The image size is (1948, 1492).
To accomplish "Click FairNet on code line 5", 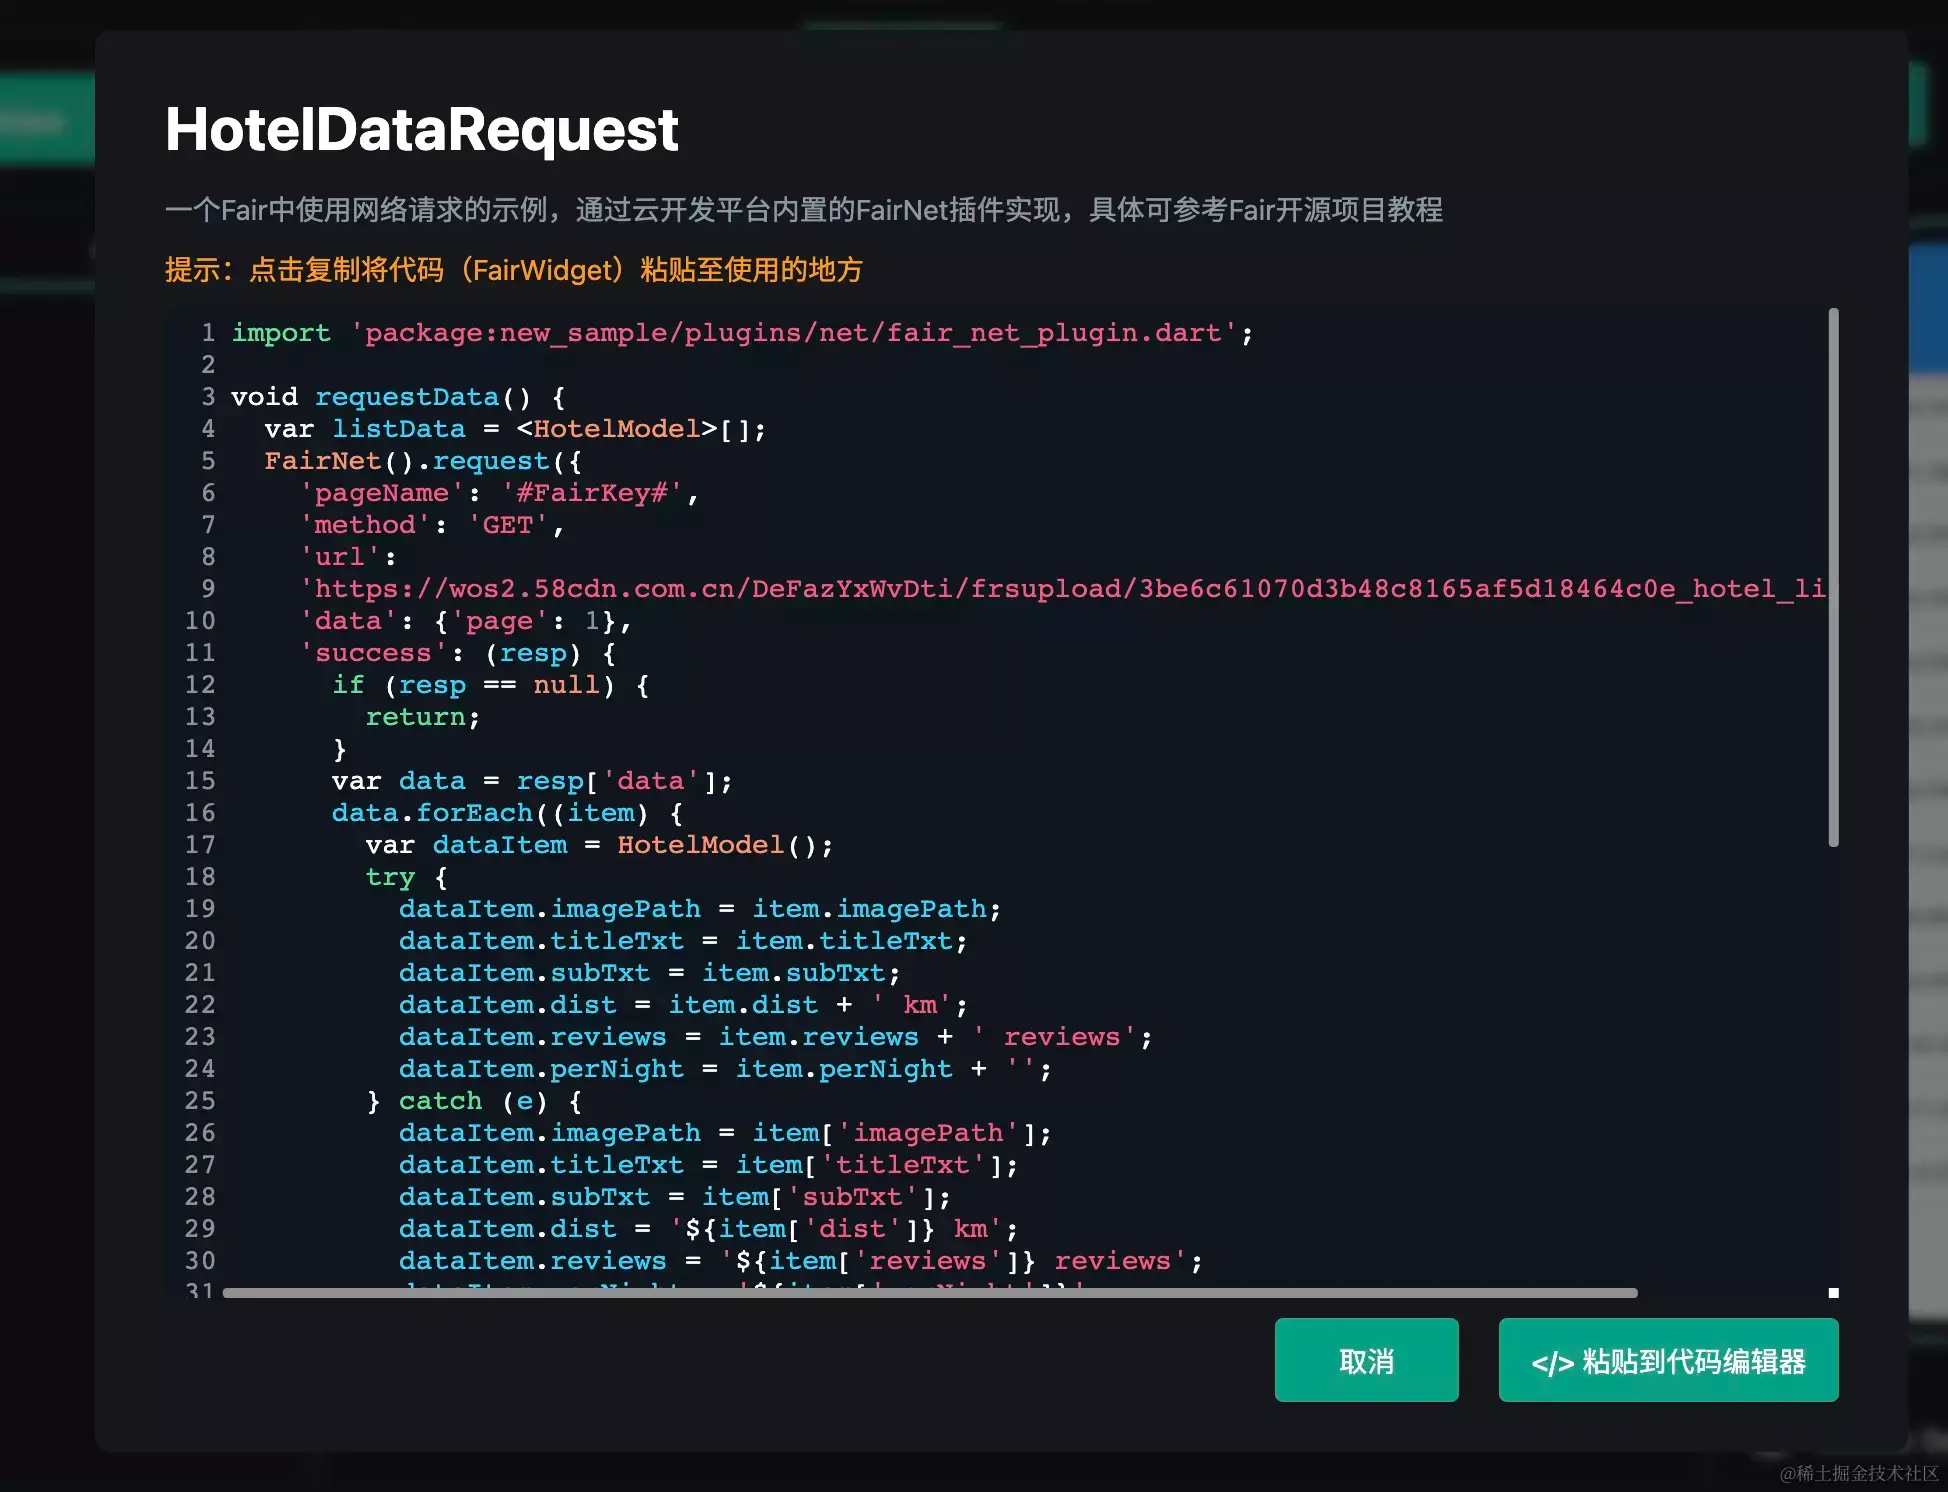I will 322,461.
